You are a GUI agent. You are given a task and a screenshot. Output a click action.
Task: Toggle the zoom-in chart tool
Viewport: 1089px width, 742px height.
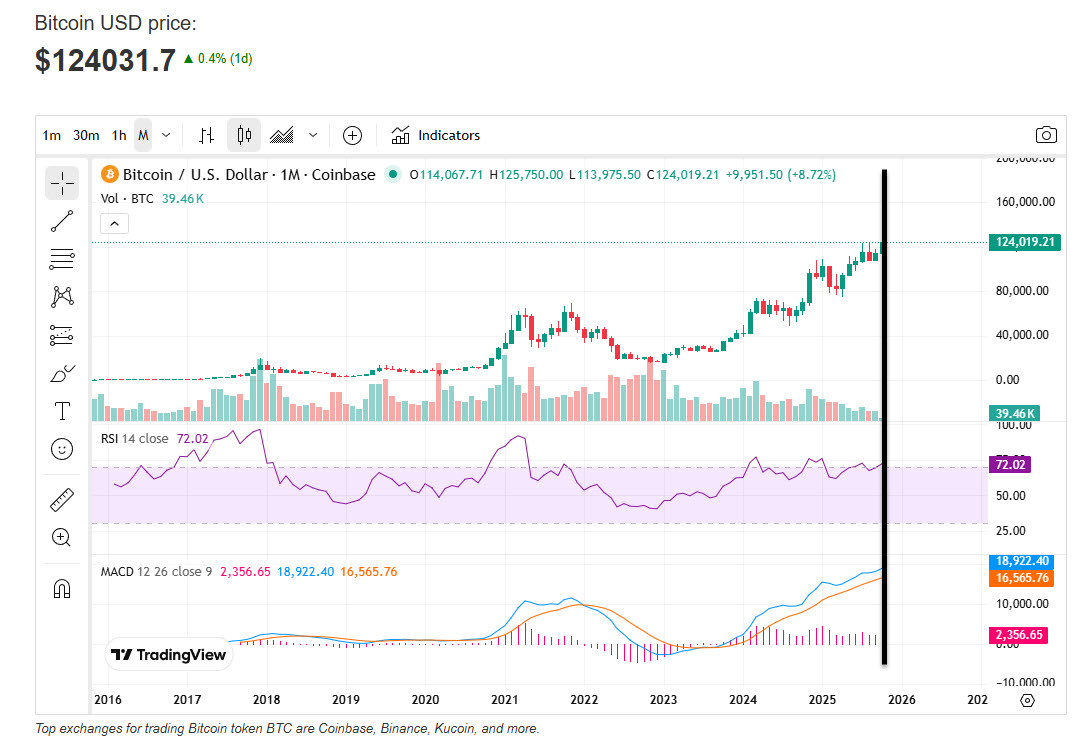click(x=61, y=537)
